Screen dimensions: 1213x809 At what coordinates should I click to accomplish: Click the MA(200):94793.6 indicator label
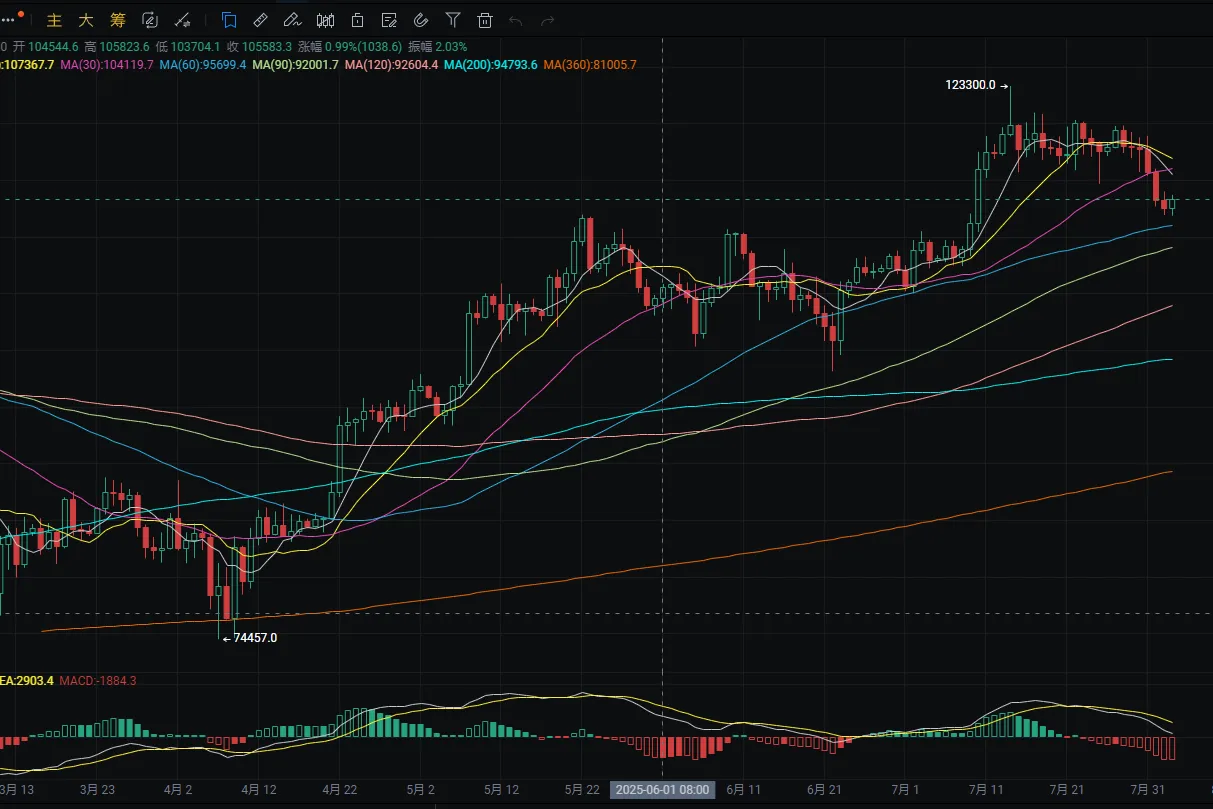(x=491, y=65)
